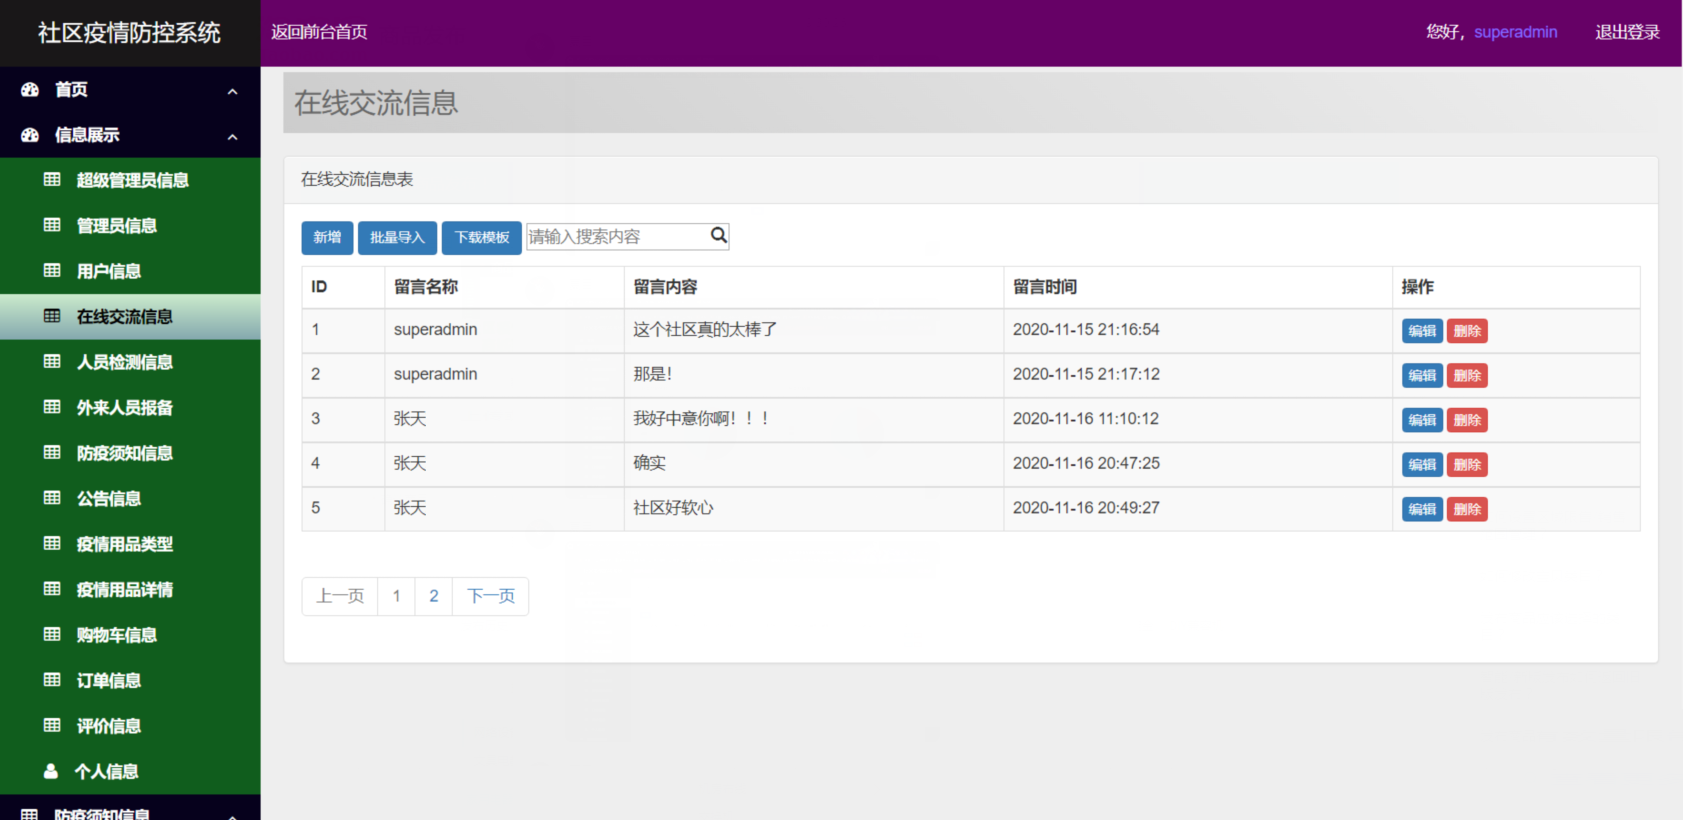
Task: Click the 下载模板 button
Action: click(482, 238)
